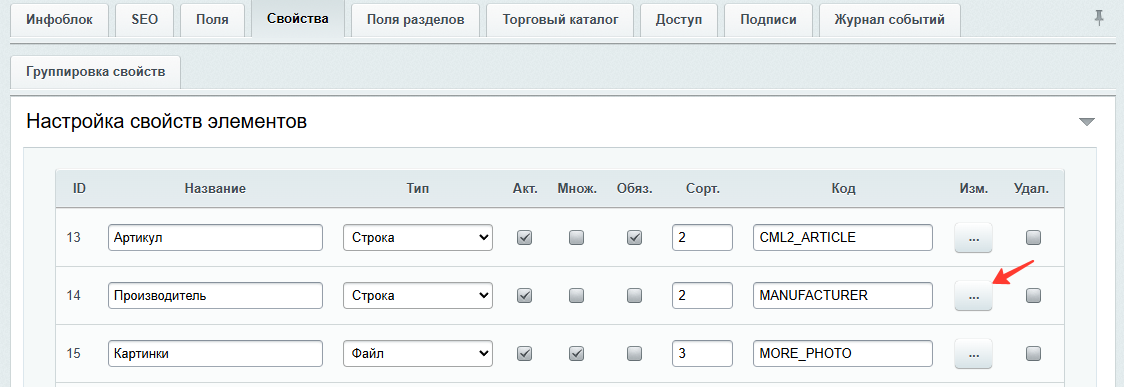Open edit dialog for Артикул property
The height and width of the screenshot is (387, 1124).
[x=973, y=238]
